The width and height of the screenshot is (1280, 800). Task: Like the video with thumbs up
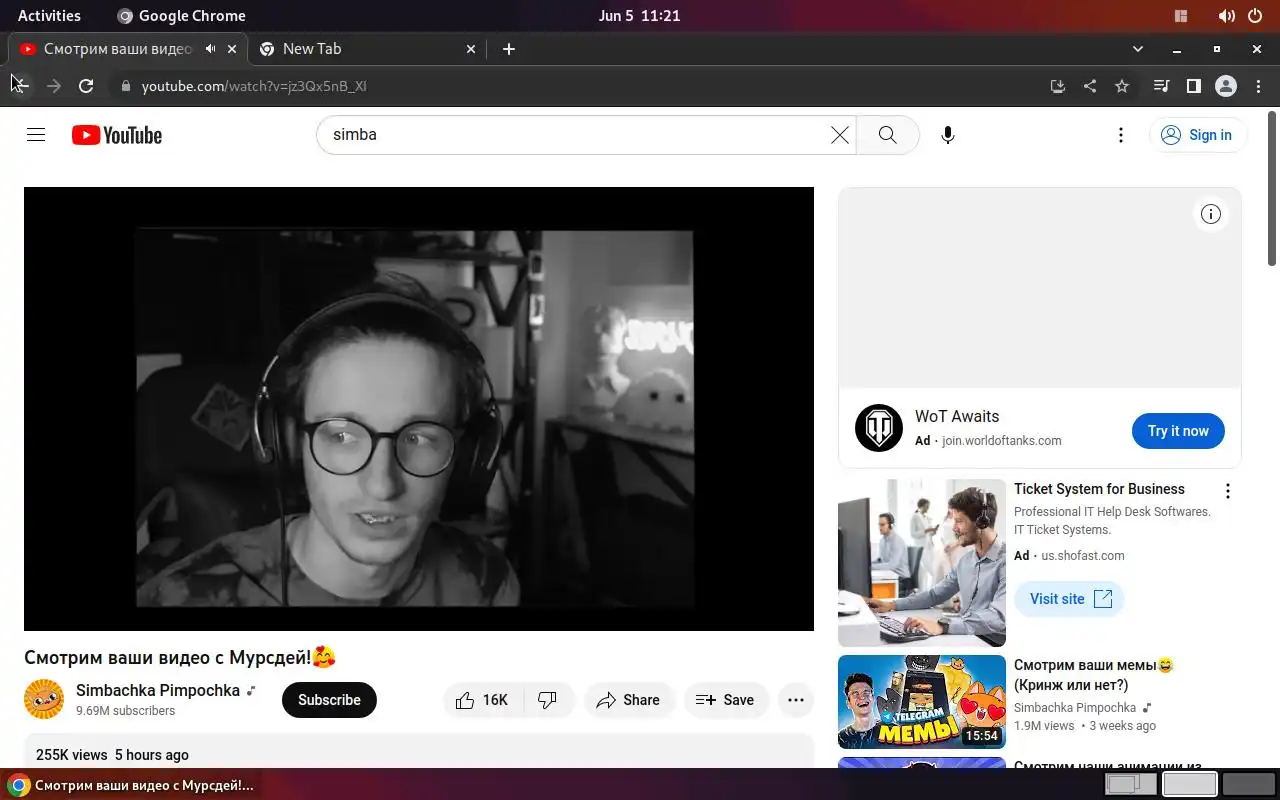tap(482, 700)
